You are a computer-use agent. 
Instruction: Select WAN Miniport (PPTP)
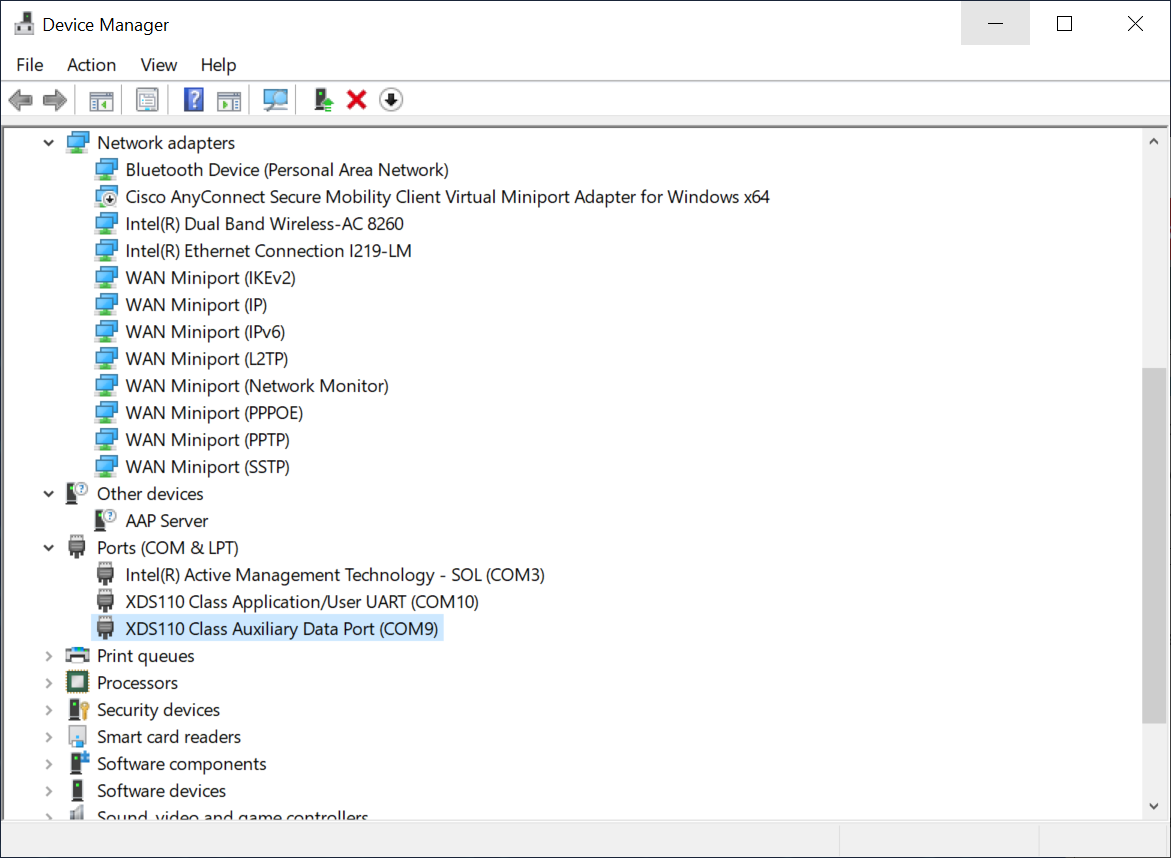pos(208,440)
